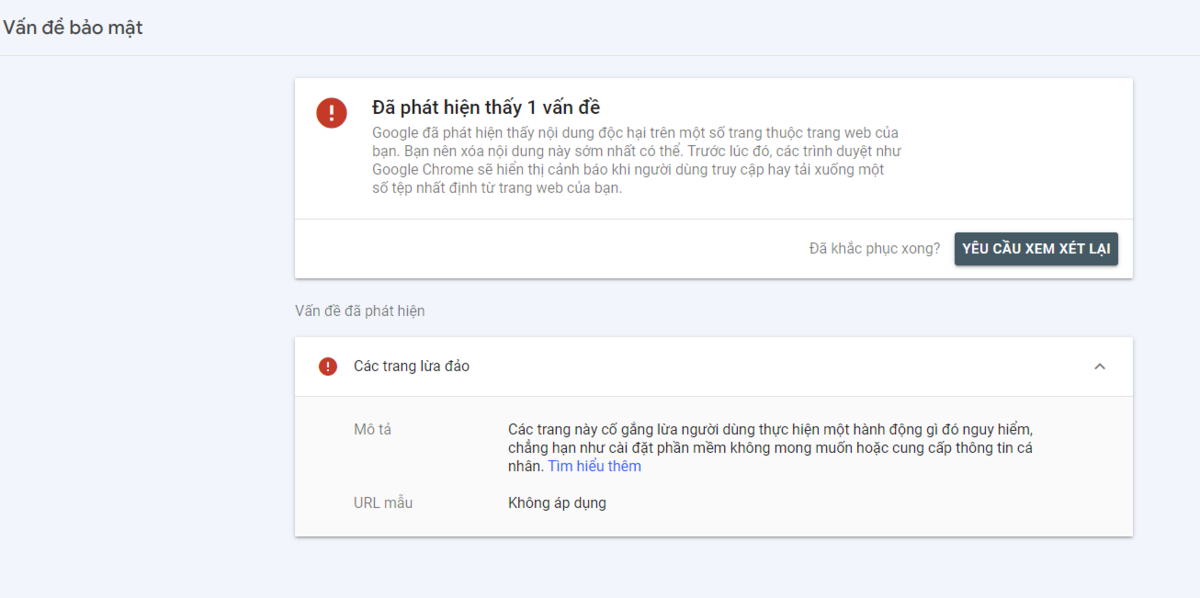Click the description line starting Các trang này cố gắng
Screen dimensions: 1200x598
[x=777, y=429]
